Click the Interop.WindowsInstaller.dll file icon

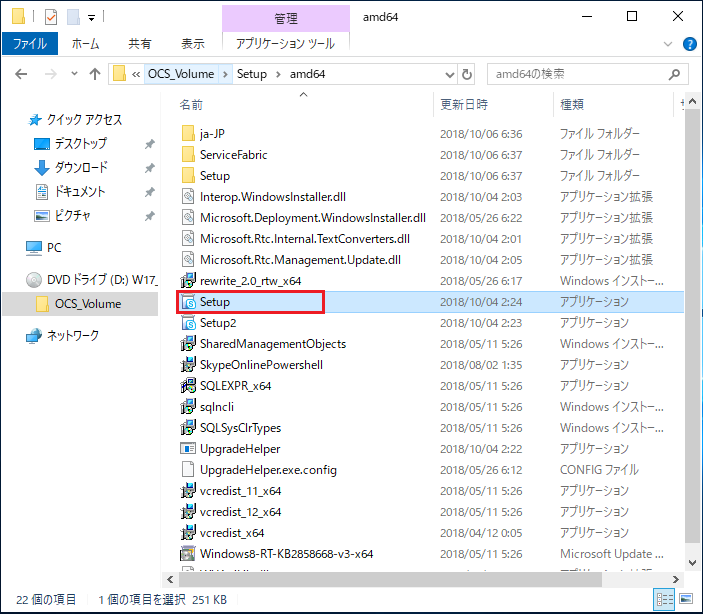188,197
